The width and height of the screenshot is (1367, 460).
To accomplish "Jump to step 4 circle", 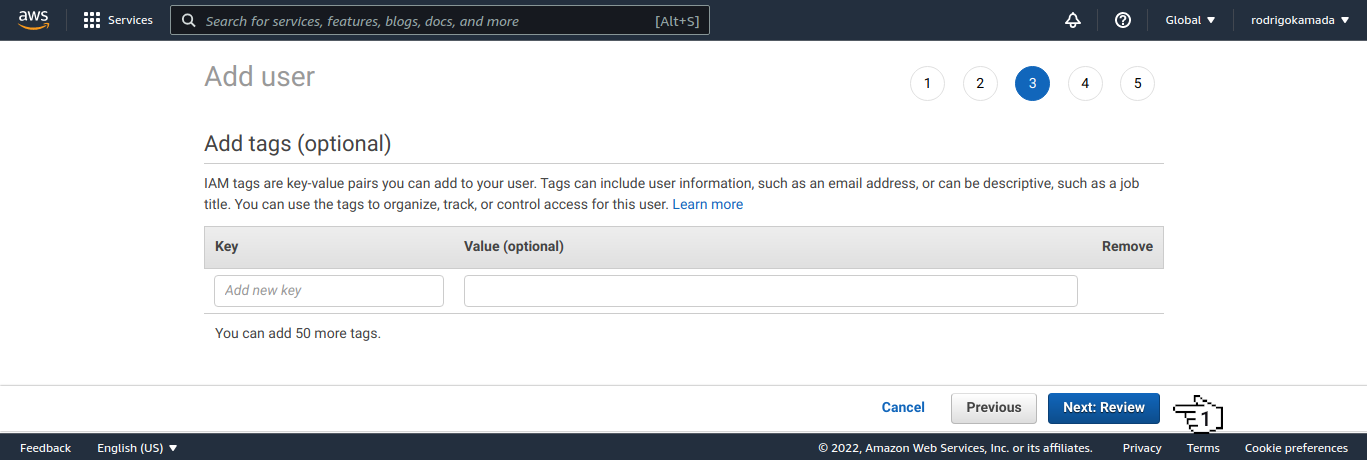I will click(x=1085, y=84).
